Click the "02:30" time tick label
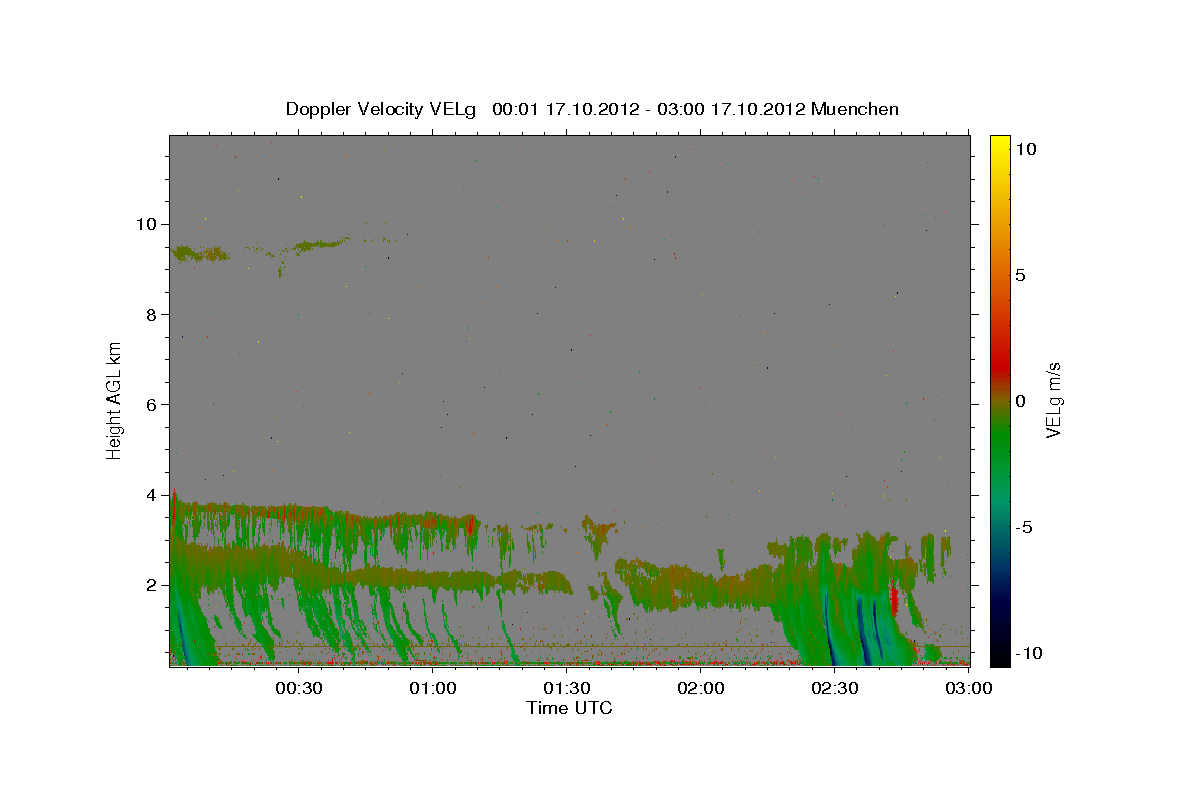This screenshot has width=1200, height=800. click(835, 688)
